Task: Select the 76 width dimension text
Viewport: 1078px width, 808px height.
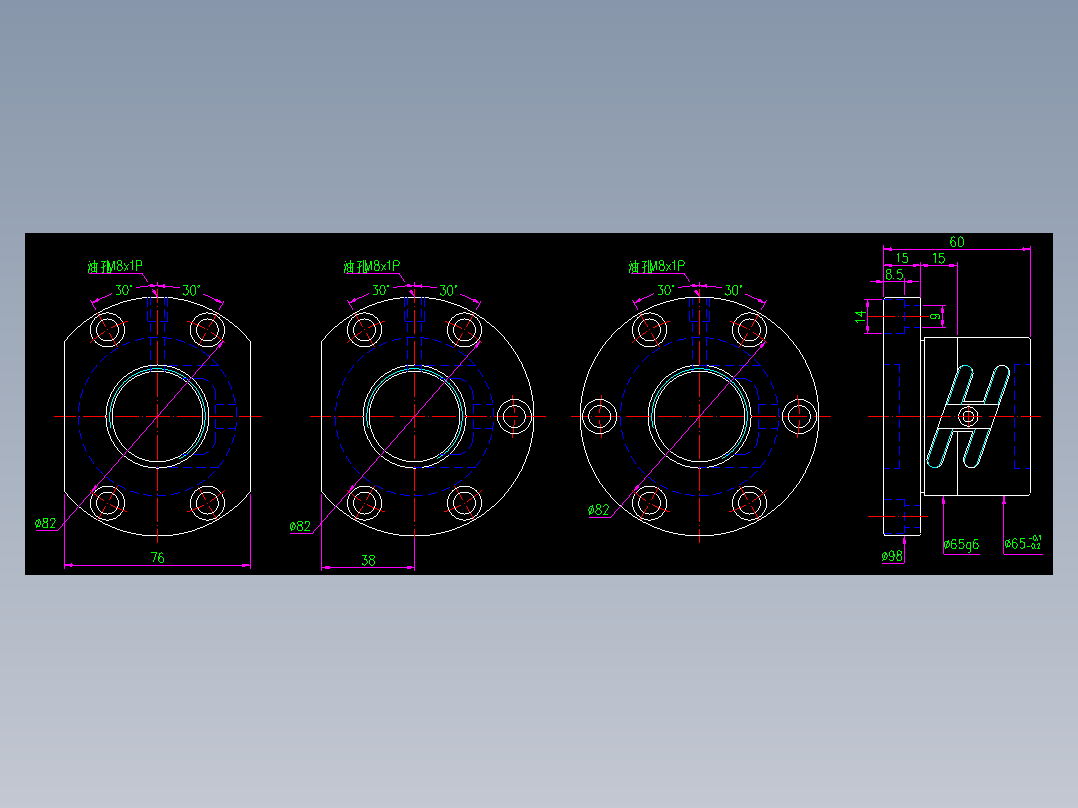Action: (x=157, y=558)
